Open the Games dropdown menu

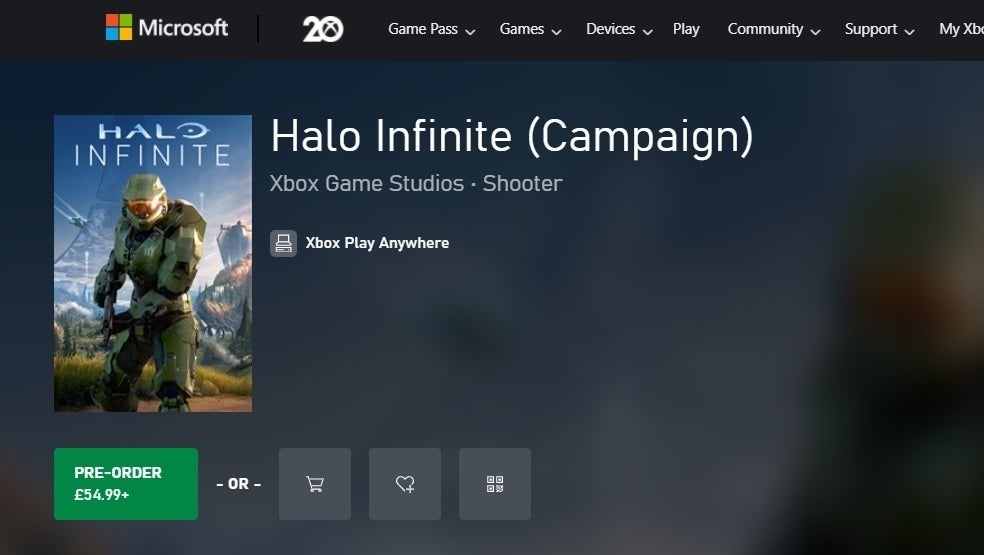530,29
